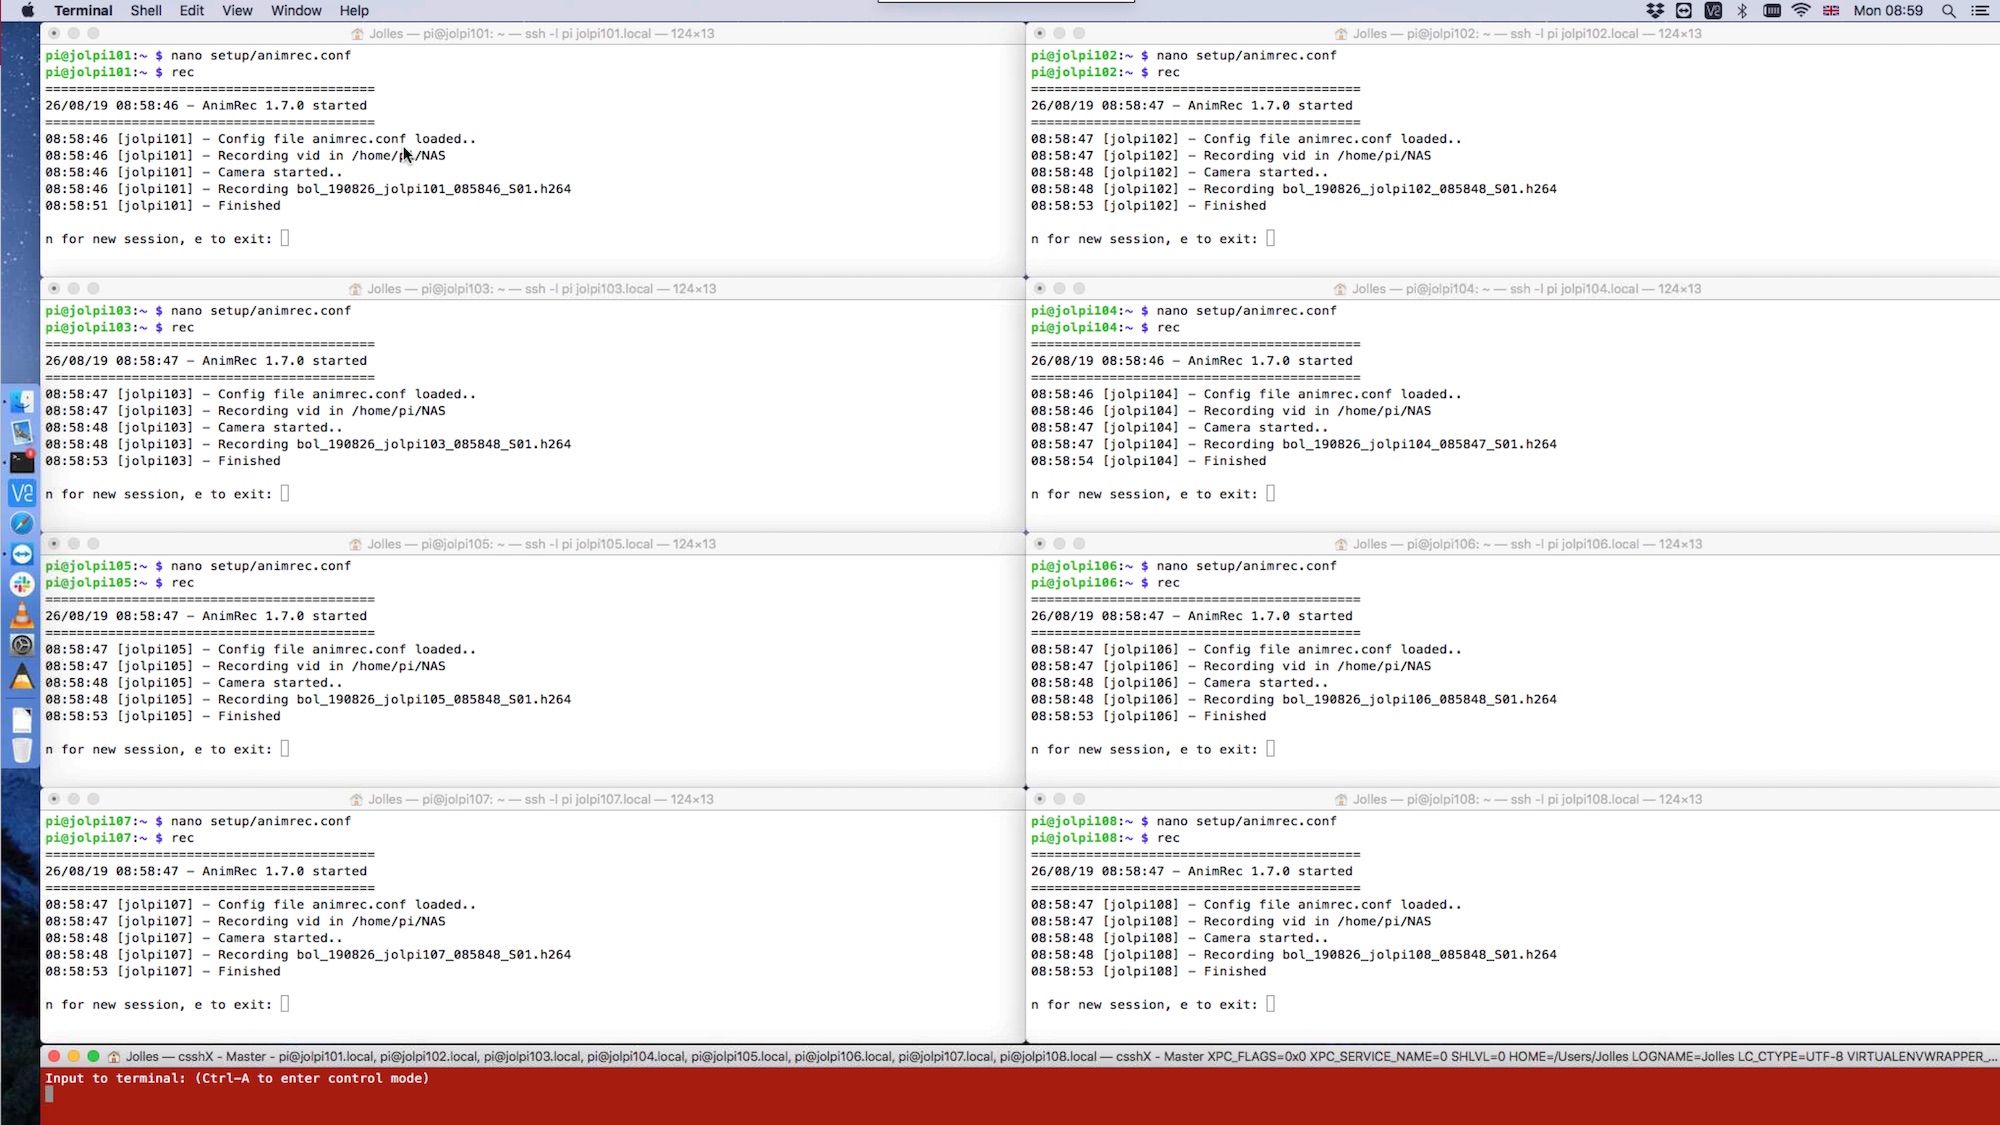Open the Window menu
The width and height of the screenshot is (2000, 1125).
pos(296,10)
